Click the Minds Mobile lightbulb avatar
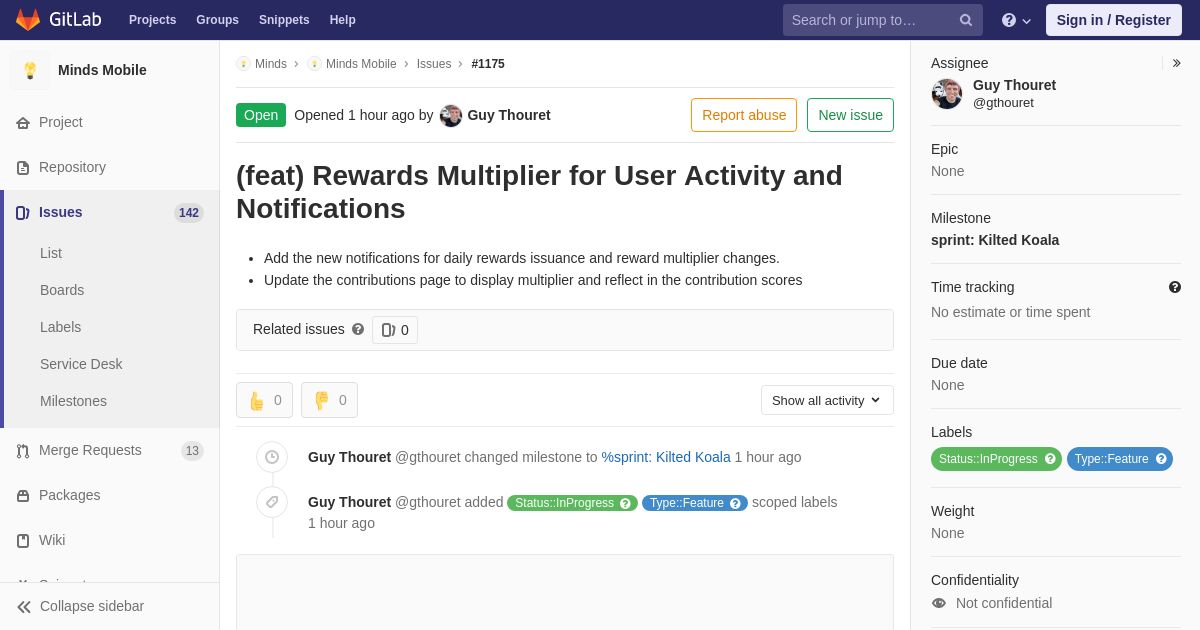The image size is (1200, 630). (30, 70)
